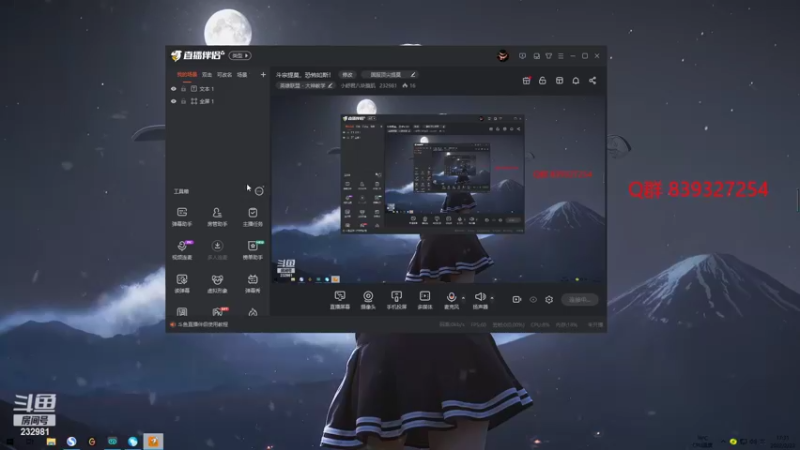Toggle the 麦克风 microphone
Screen dimensions: 800x450
point(451,300)
